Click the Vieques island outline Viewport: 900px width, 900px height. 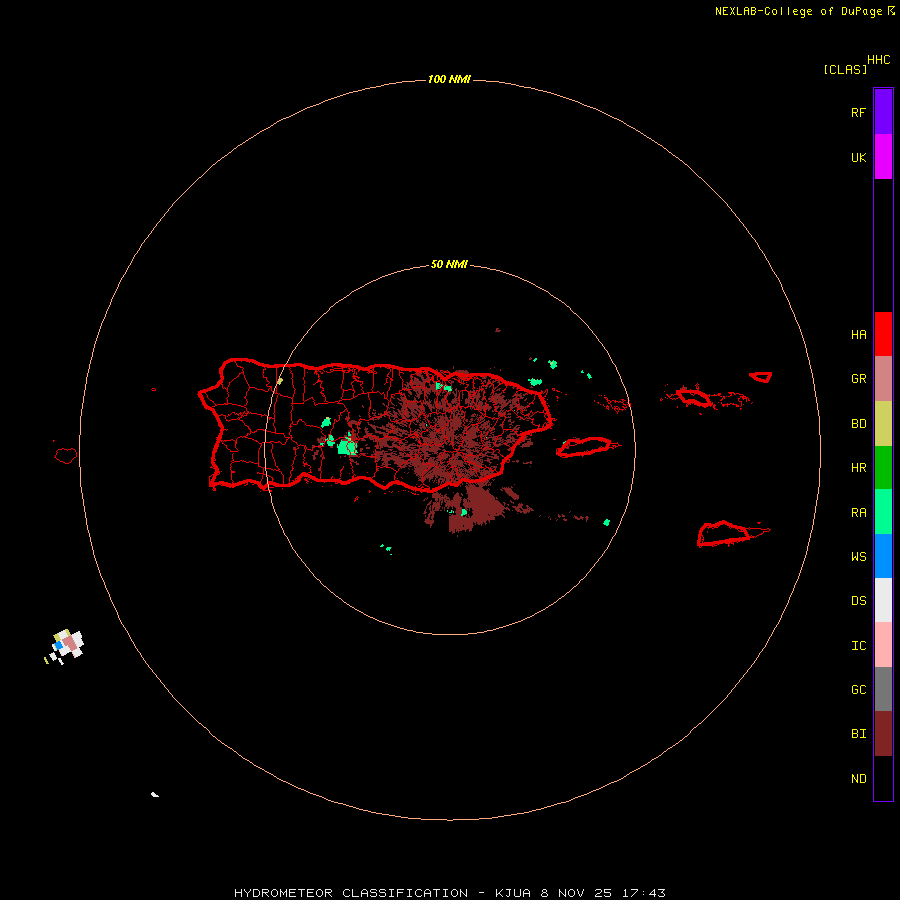tap(584, 447)
